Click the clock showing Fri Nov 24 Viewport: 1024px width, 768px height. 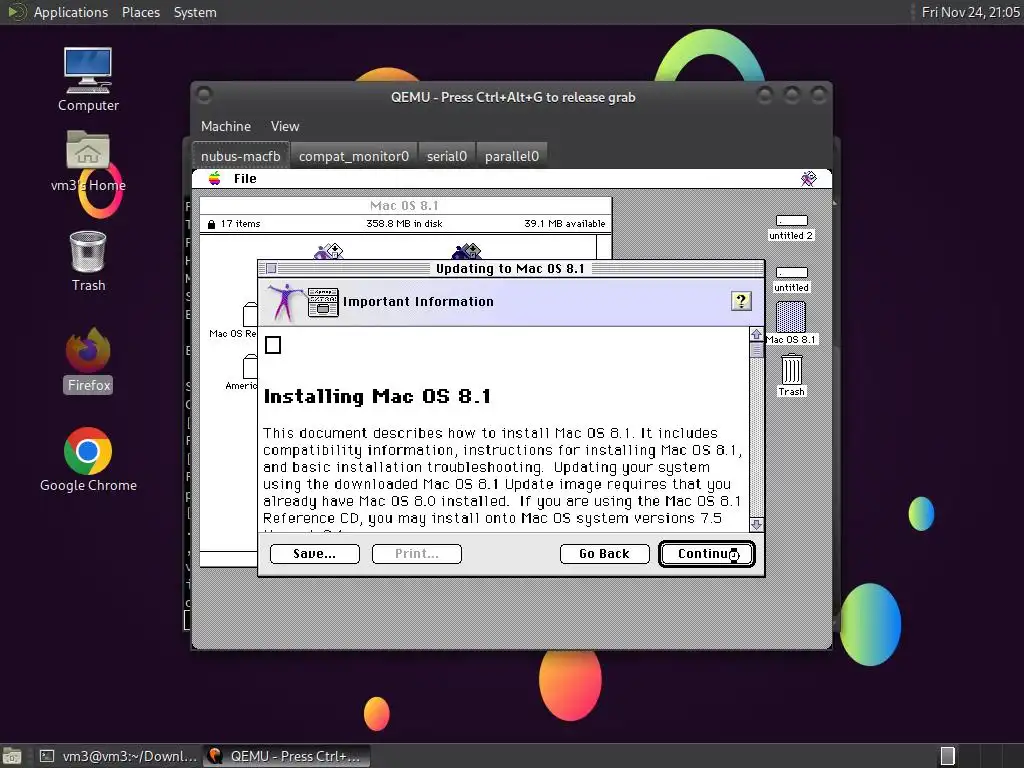(970, 12)
